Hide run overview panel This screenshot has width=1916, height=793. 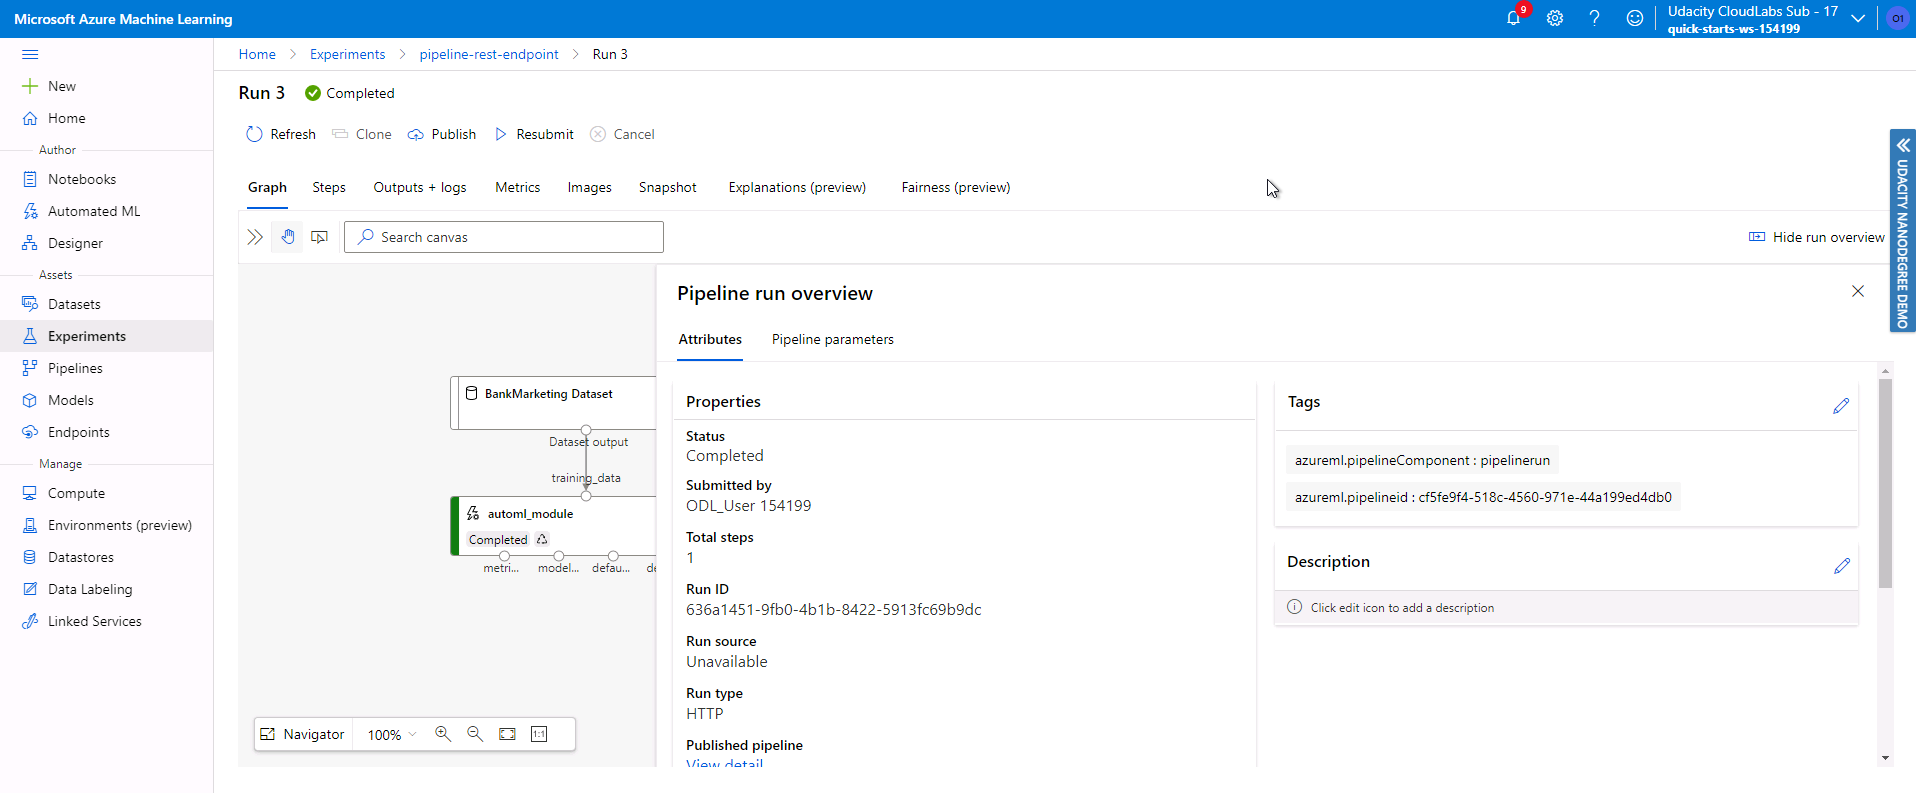point(1816,237)
